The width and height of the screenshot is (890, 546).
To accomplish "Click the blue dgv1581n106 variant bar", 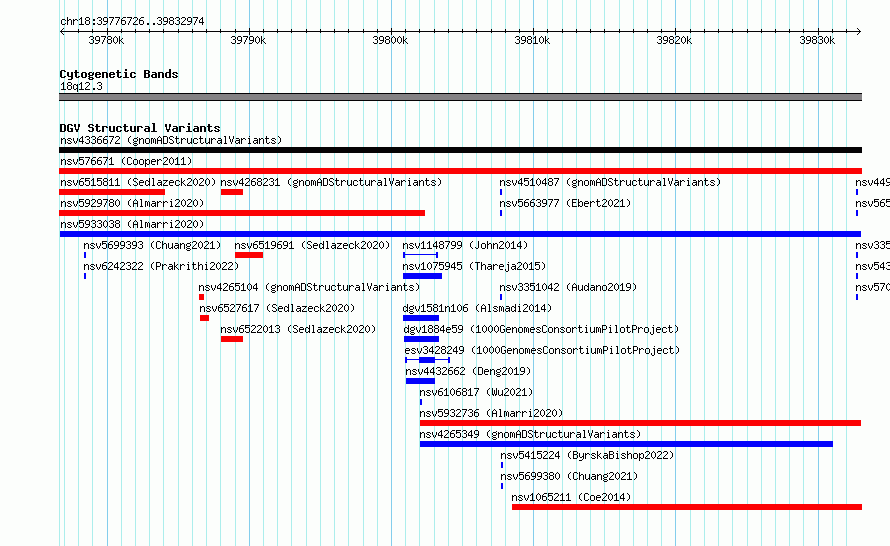I will (421, 318).
